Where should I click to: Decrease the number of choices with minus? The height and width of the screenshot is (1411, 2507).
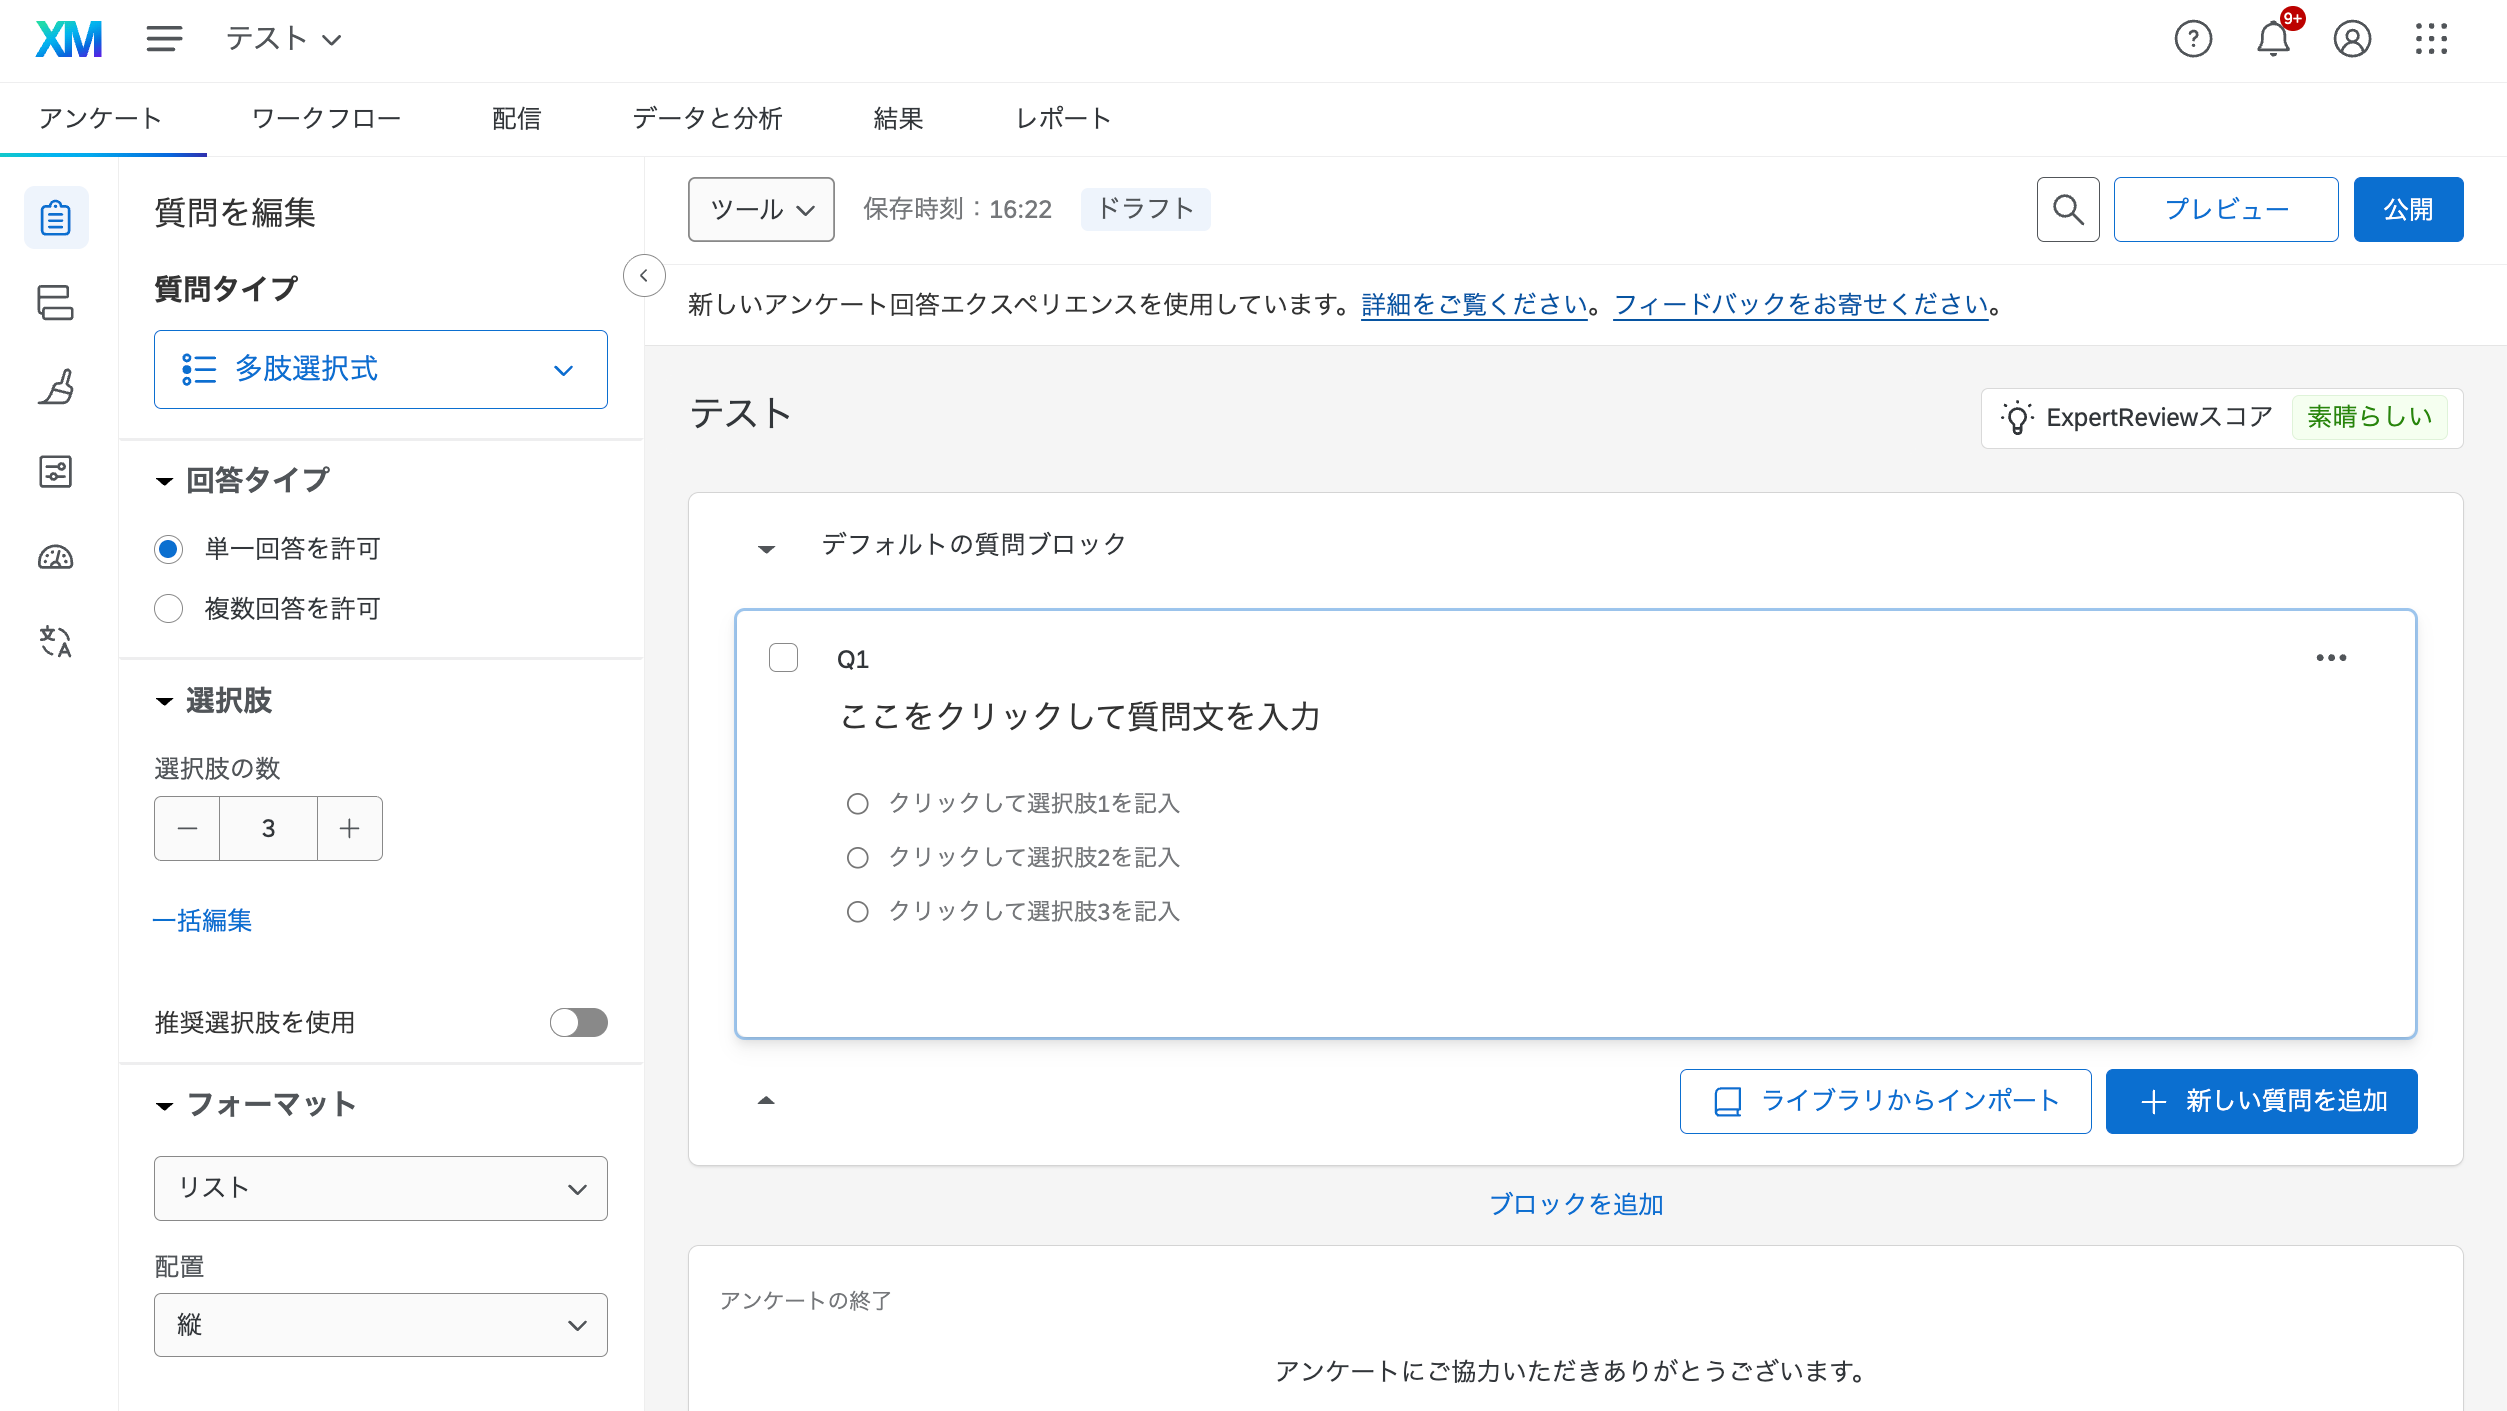pos(187,828)
